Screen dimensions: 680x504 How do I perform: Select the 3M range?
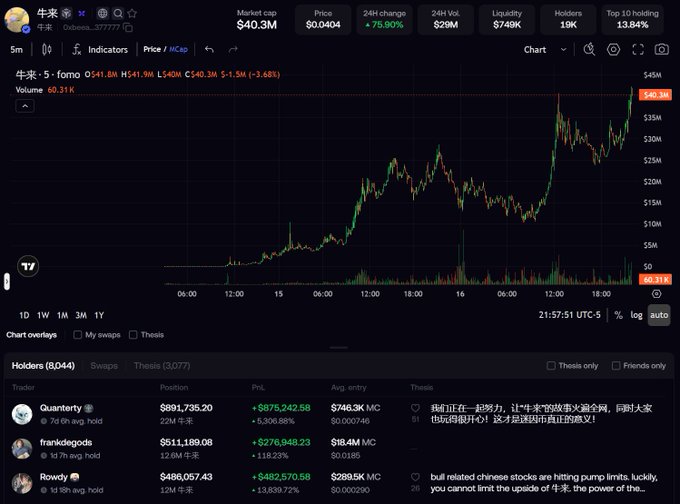pyautogui.click(x=81, y=315)
